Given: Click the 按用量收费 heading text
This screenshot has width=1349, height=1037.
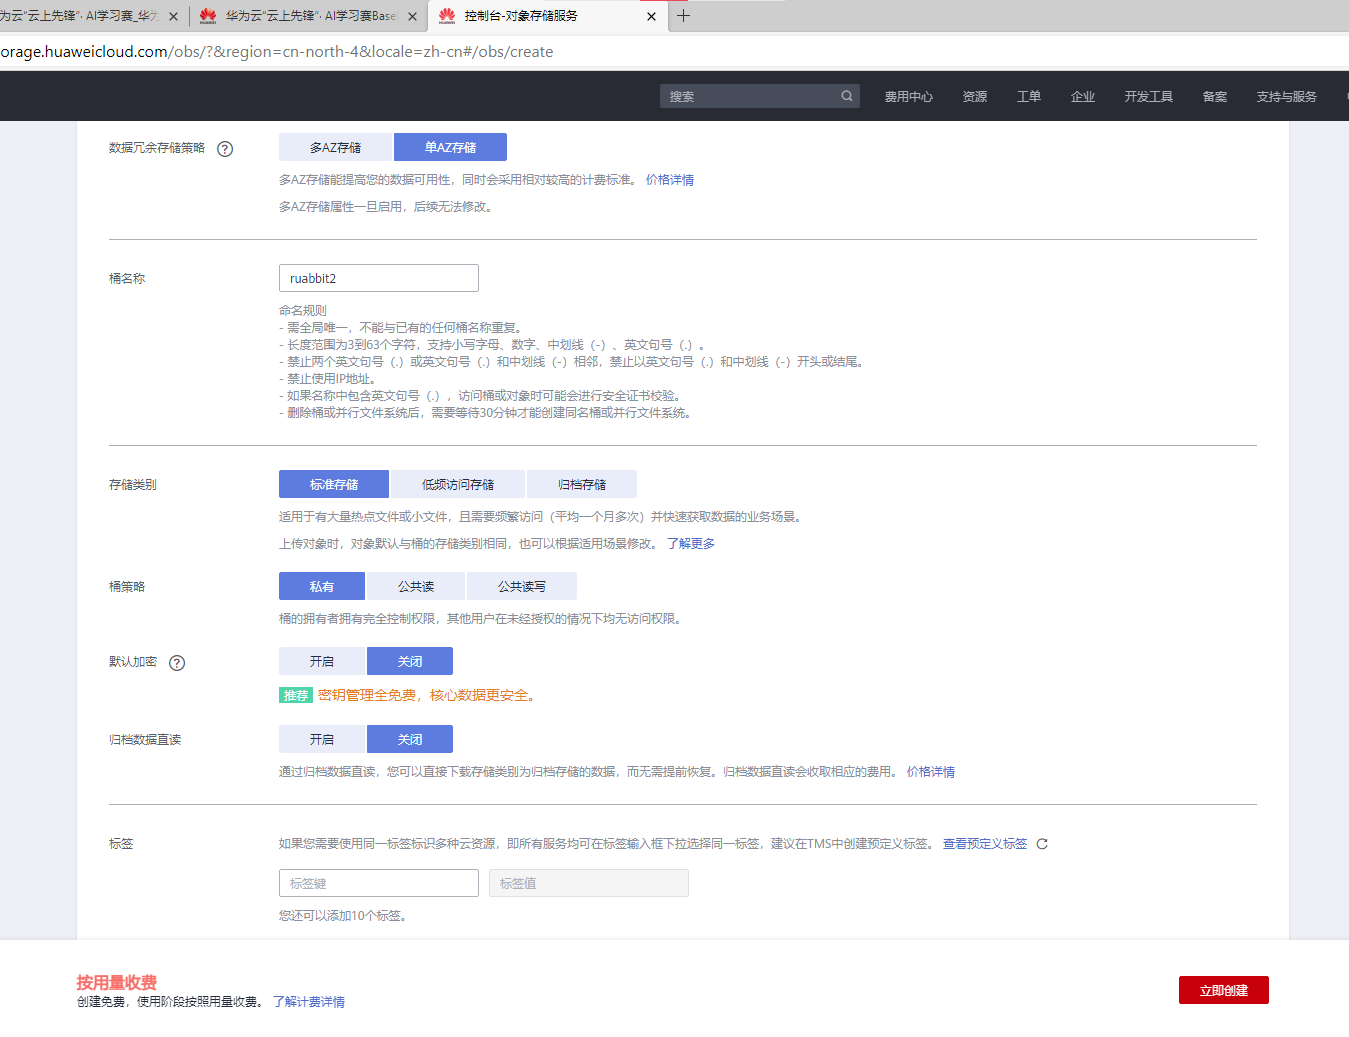Looking at the screenshot, I should 117,982.
